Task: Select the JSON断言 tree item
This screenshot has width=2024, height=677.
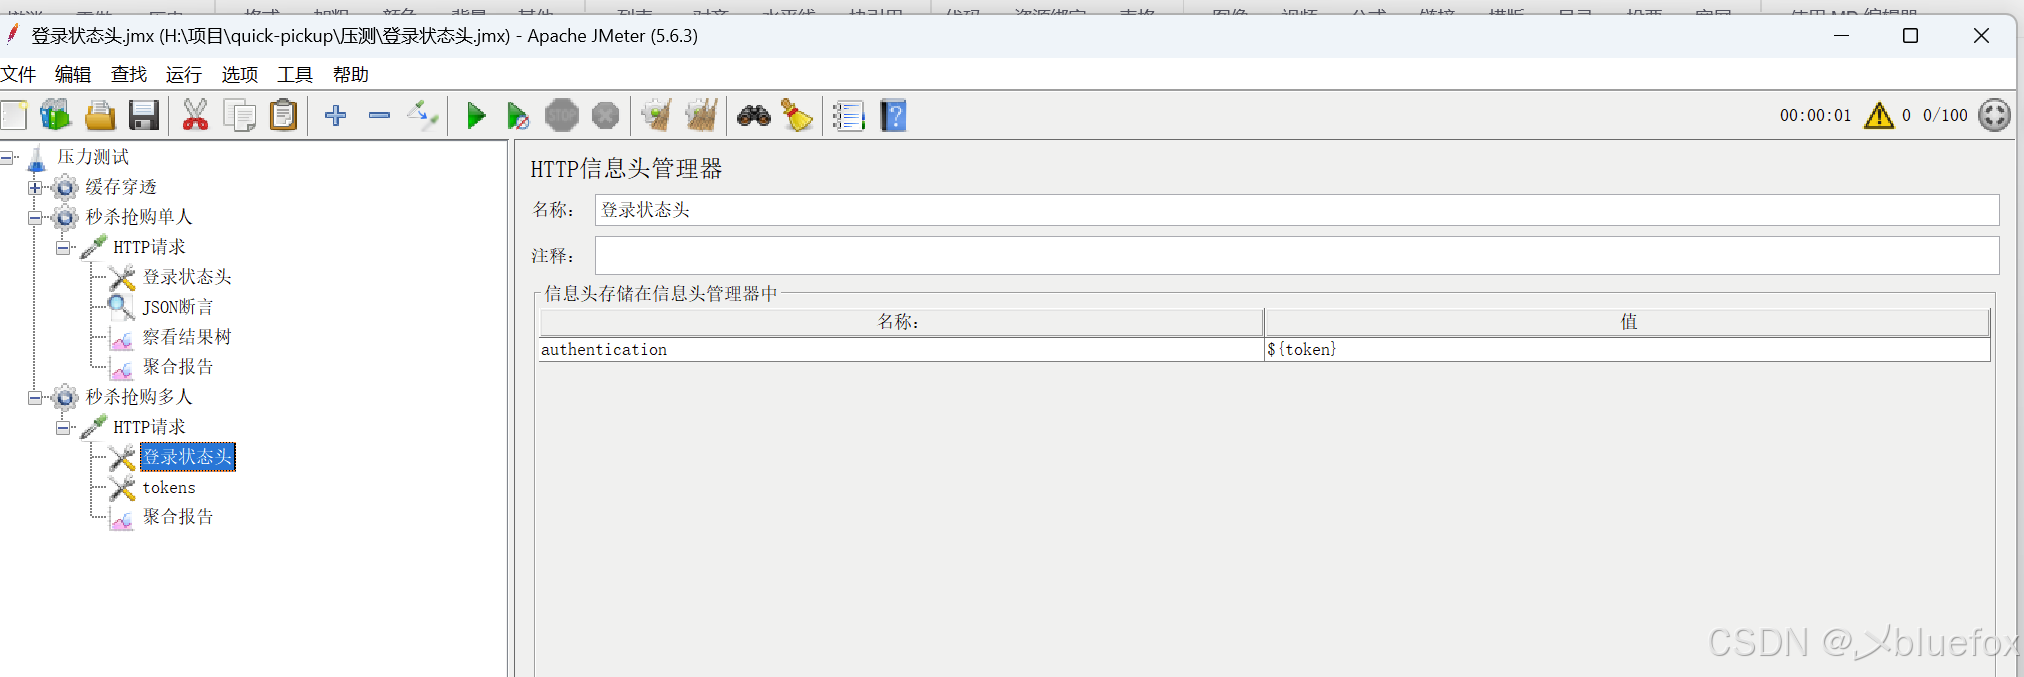Action: click(178, 307)
